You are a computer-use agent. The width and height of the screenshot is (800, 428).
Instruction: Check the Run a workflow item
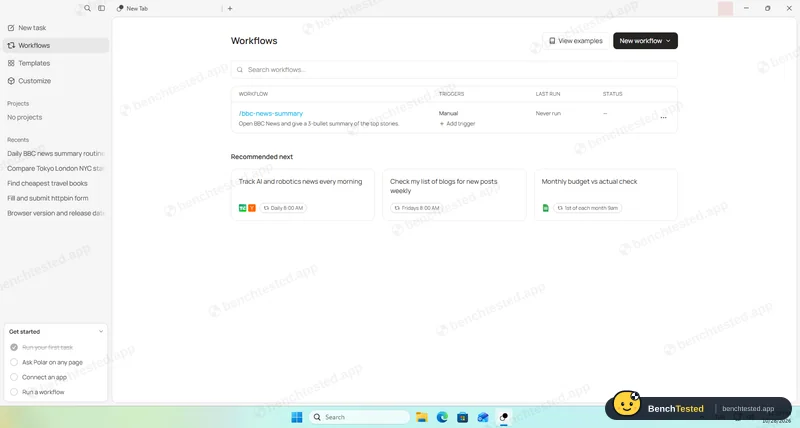pyautogui.click(x=14, y=392)
